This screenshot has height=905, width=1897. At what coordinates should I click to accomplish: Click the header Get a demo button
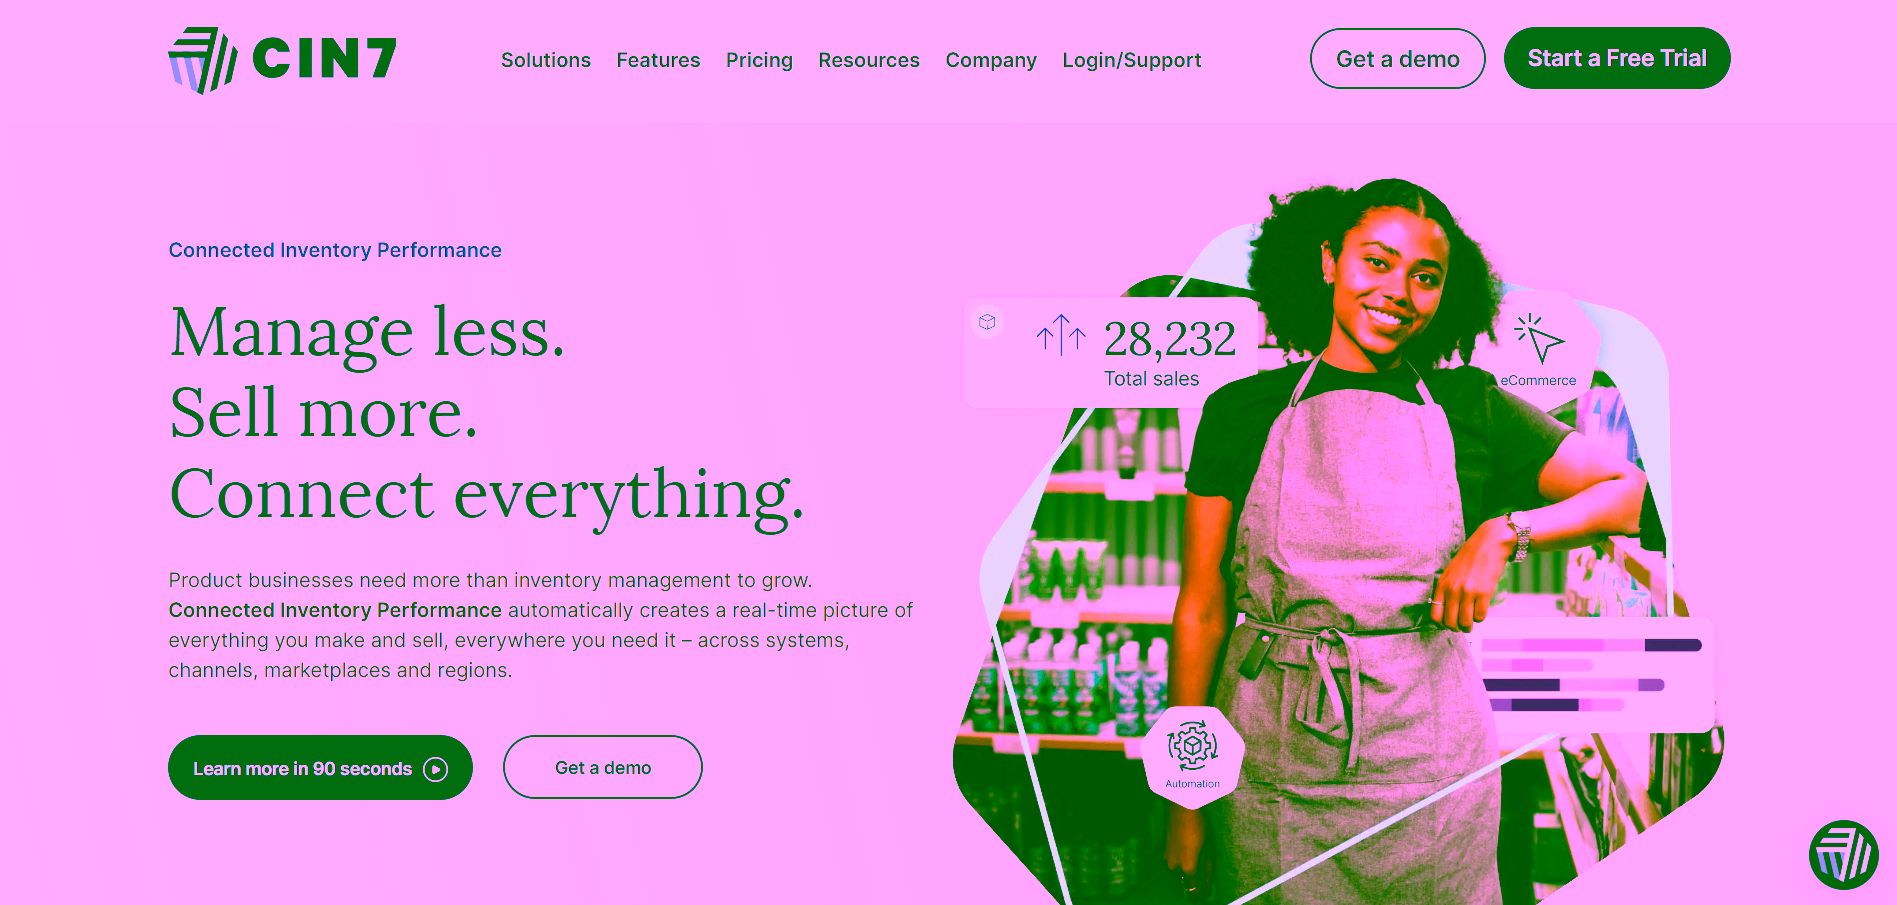pos(1398,59)
